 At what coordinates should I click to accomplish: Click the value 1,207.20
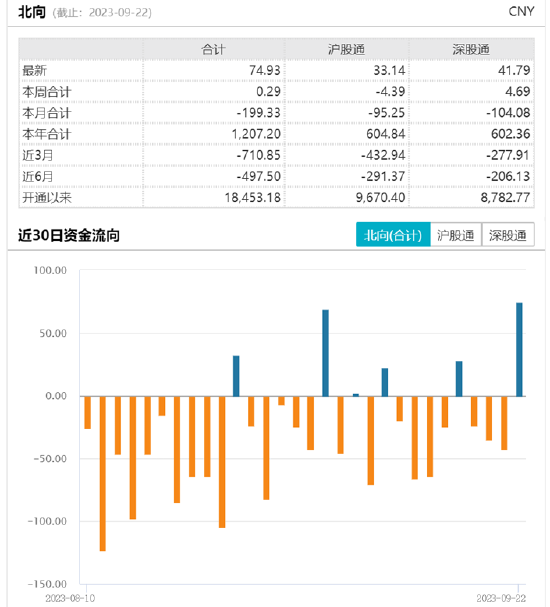[x=256, y=134]
